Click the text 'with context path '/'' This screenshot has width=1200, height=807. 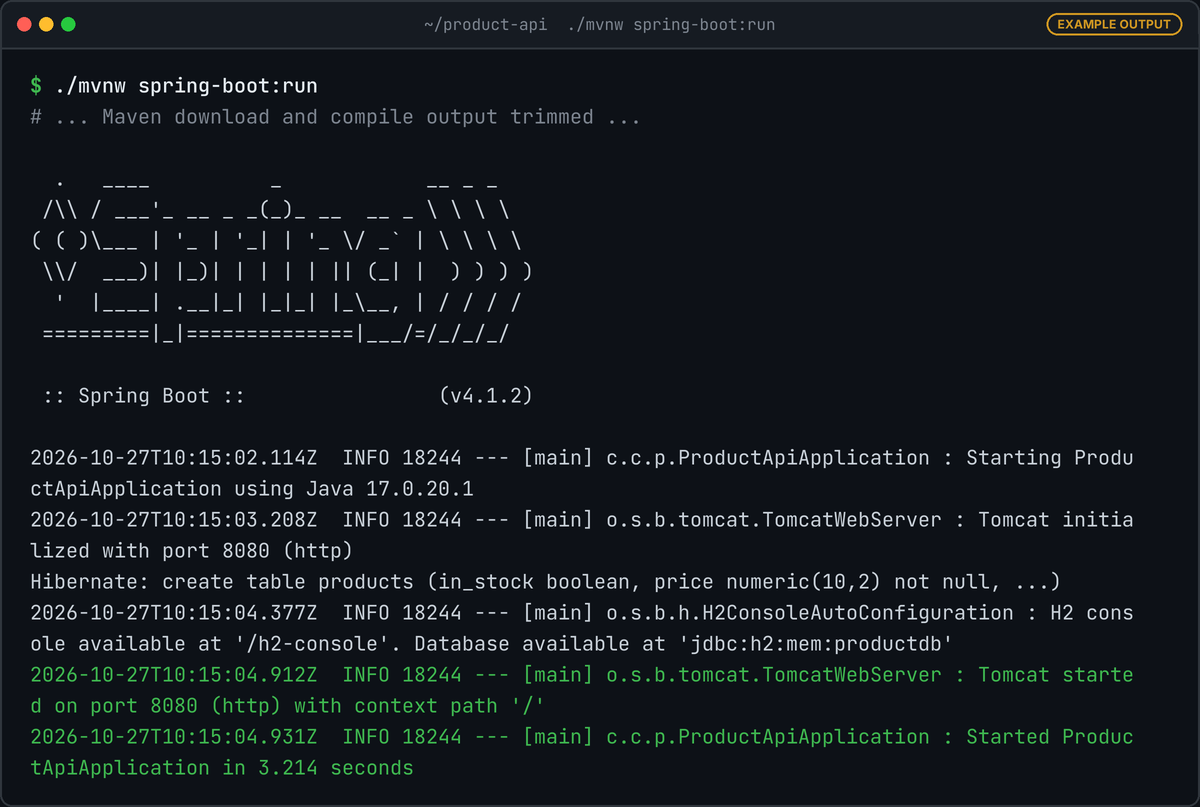[419, 706]
